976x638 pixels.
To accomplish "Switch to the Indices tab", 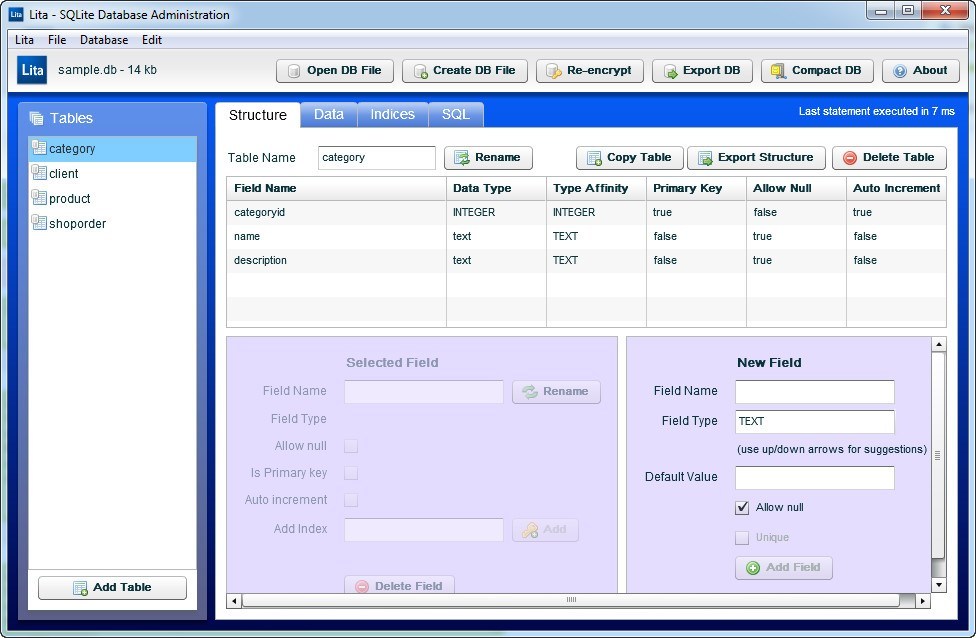I will tap(392, 115).
